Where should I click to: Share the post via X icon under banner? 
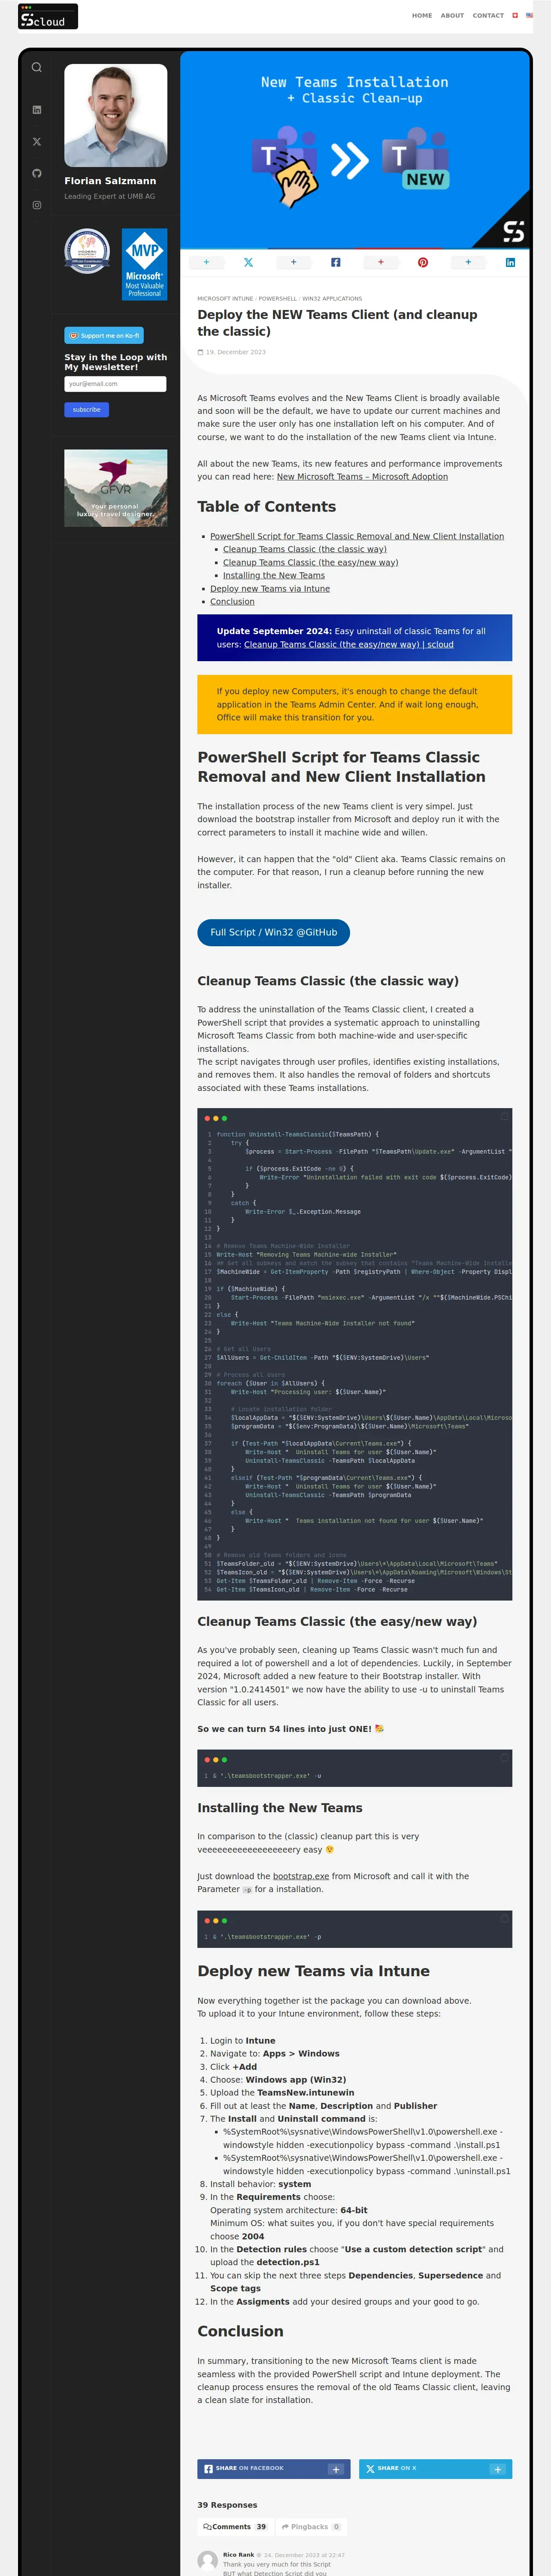point(249,262)
